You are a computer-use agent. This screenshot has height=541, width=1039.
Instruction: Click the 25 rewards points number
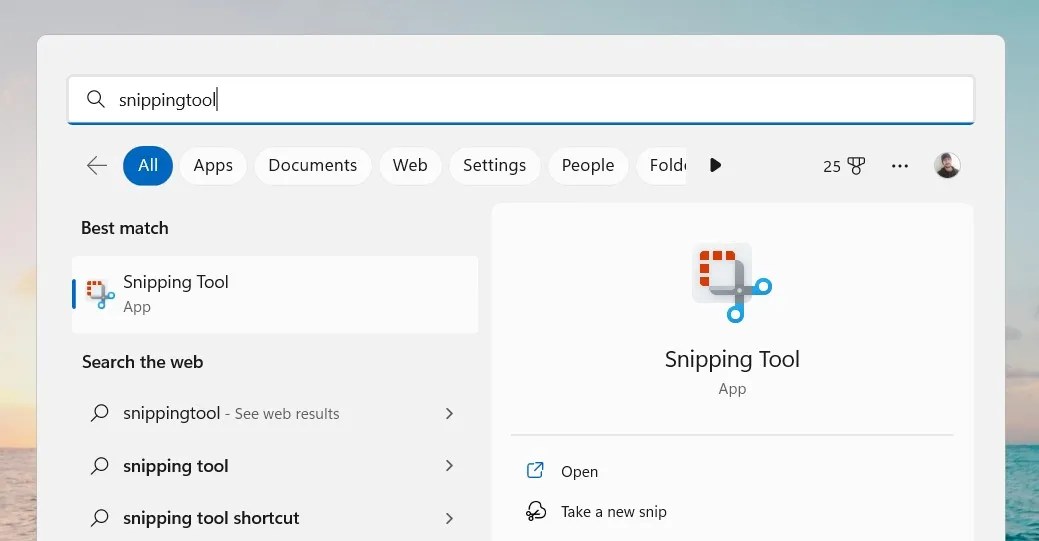tap(832, 166)
